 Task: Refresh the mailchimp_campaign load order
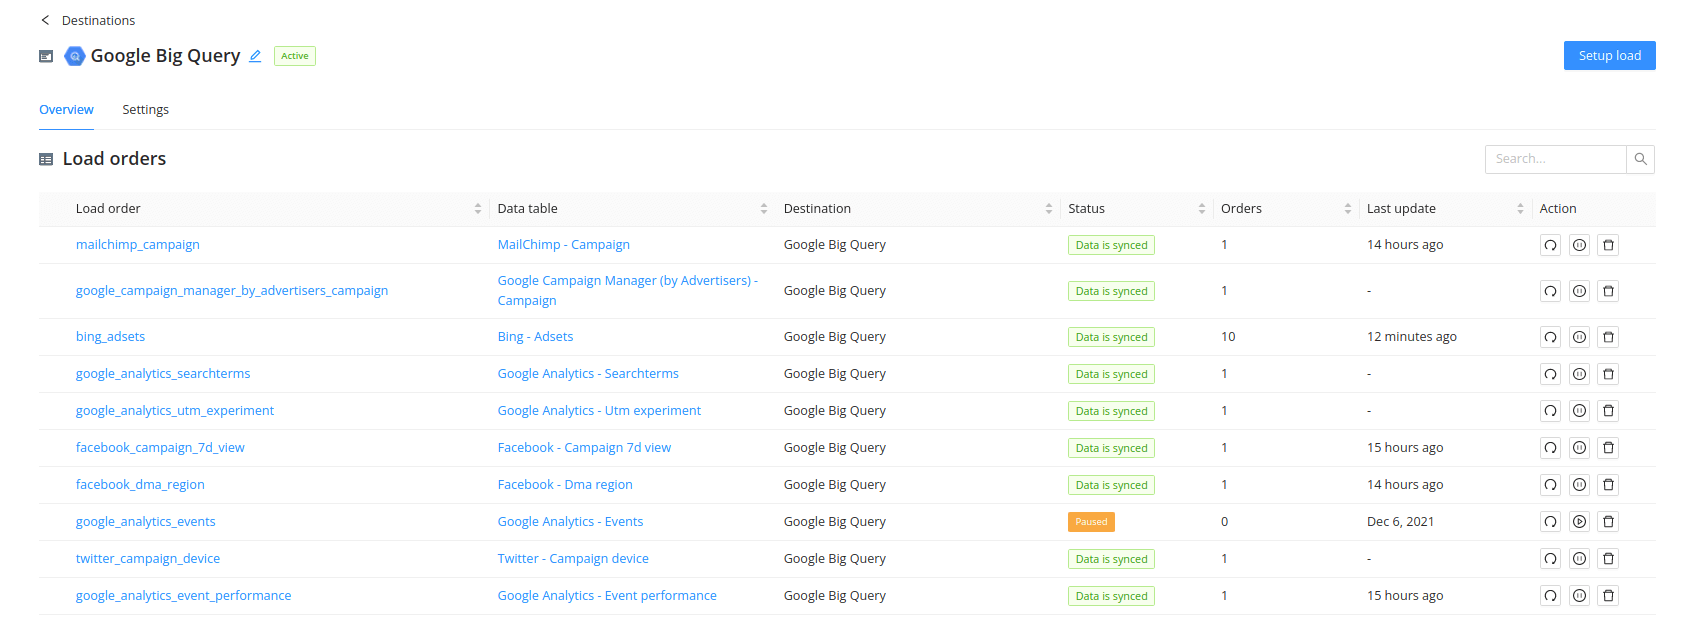(1550, 245)
